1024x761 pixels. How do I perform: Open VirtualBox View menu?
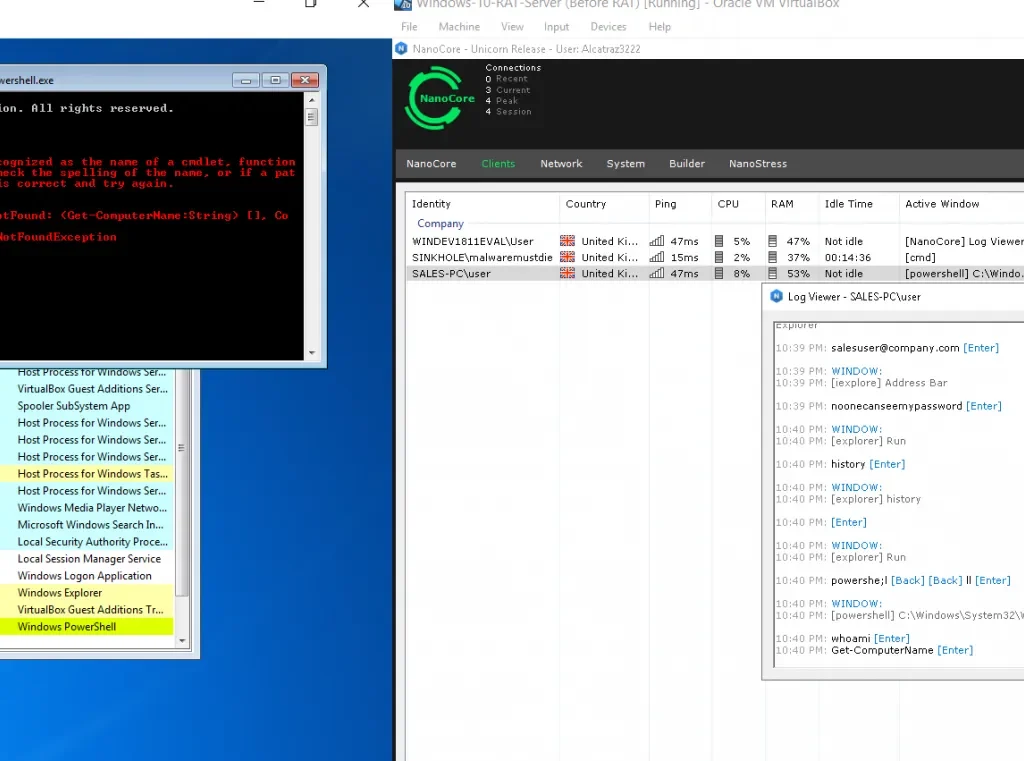tap(512, 27)
